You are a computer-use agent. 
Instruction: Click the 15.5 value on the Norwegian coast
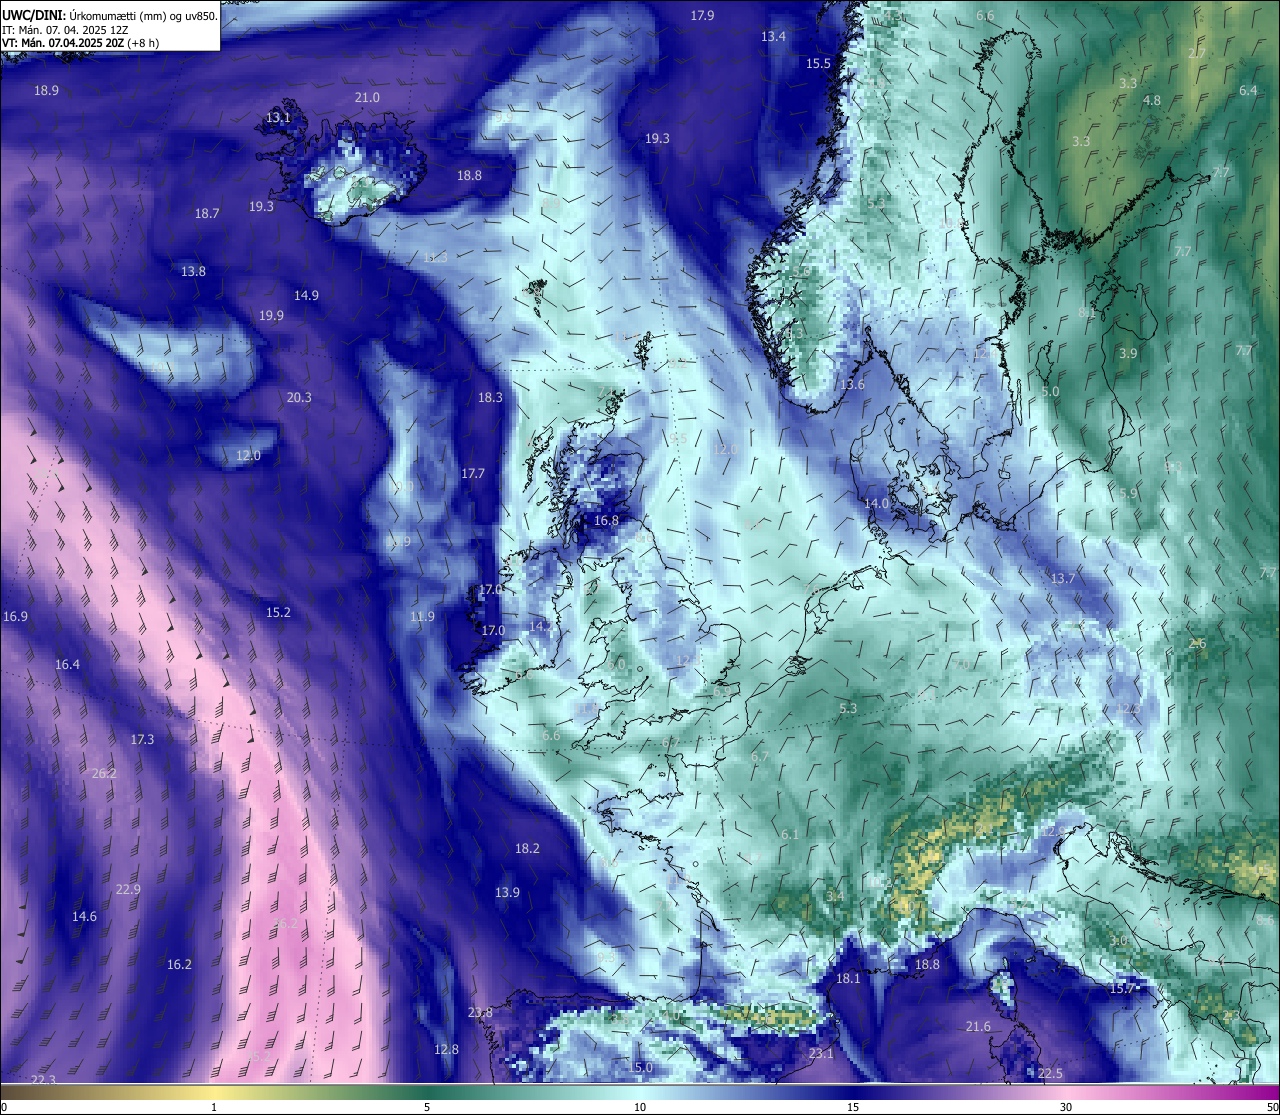coord(818,63)
